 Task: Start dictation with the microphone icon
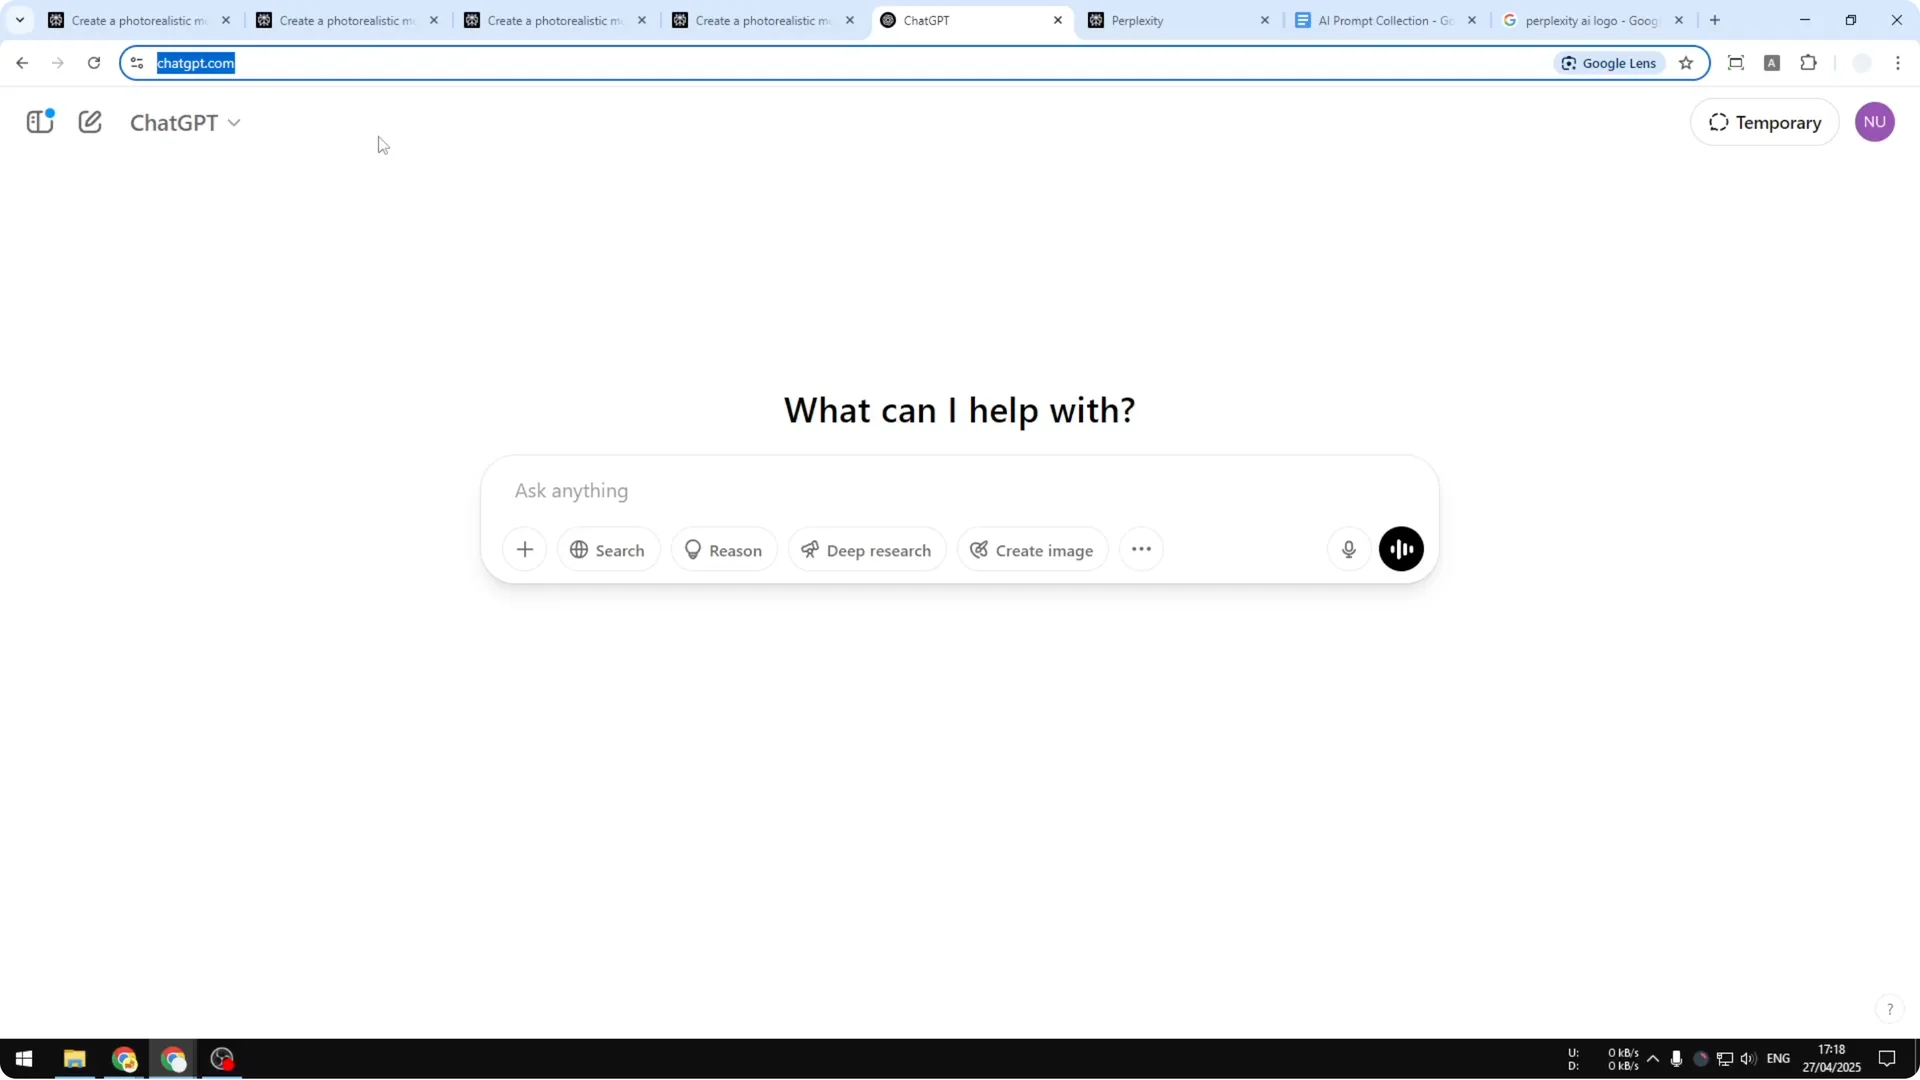[1348, 548]
